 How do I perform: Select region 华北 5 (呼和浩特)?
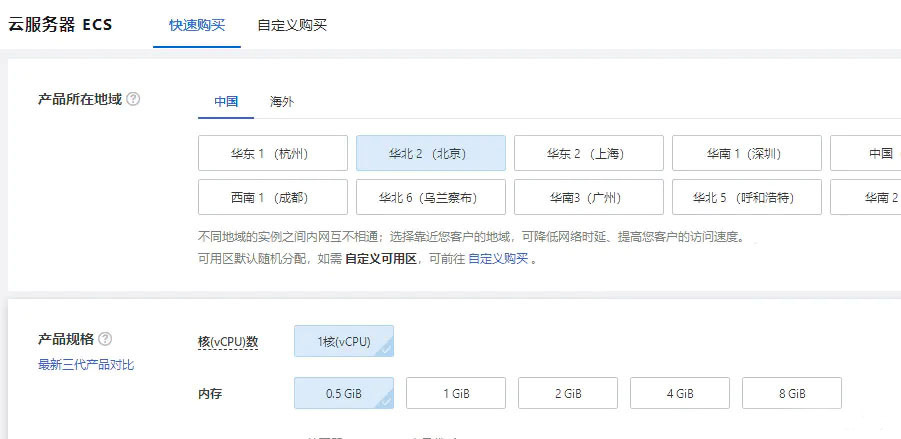click(x=747, y=197)
